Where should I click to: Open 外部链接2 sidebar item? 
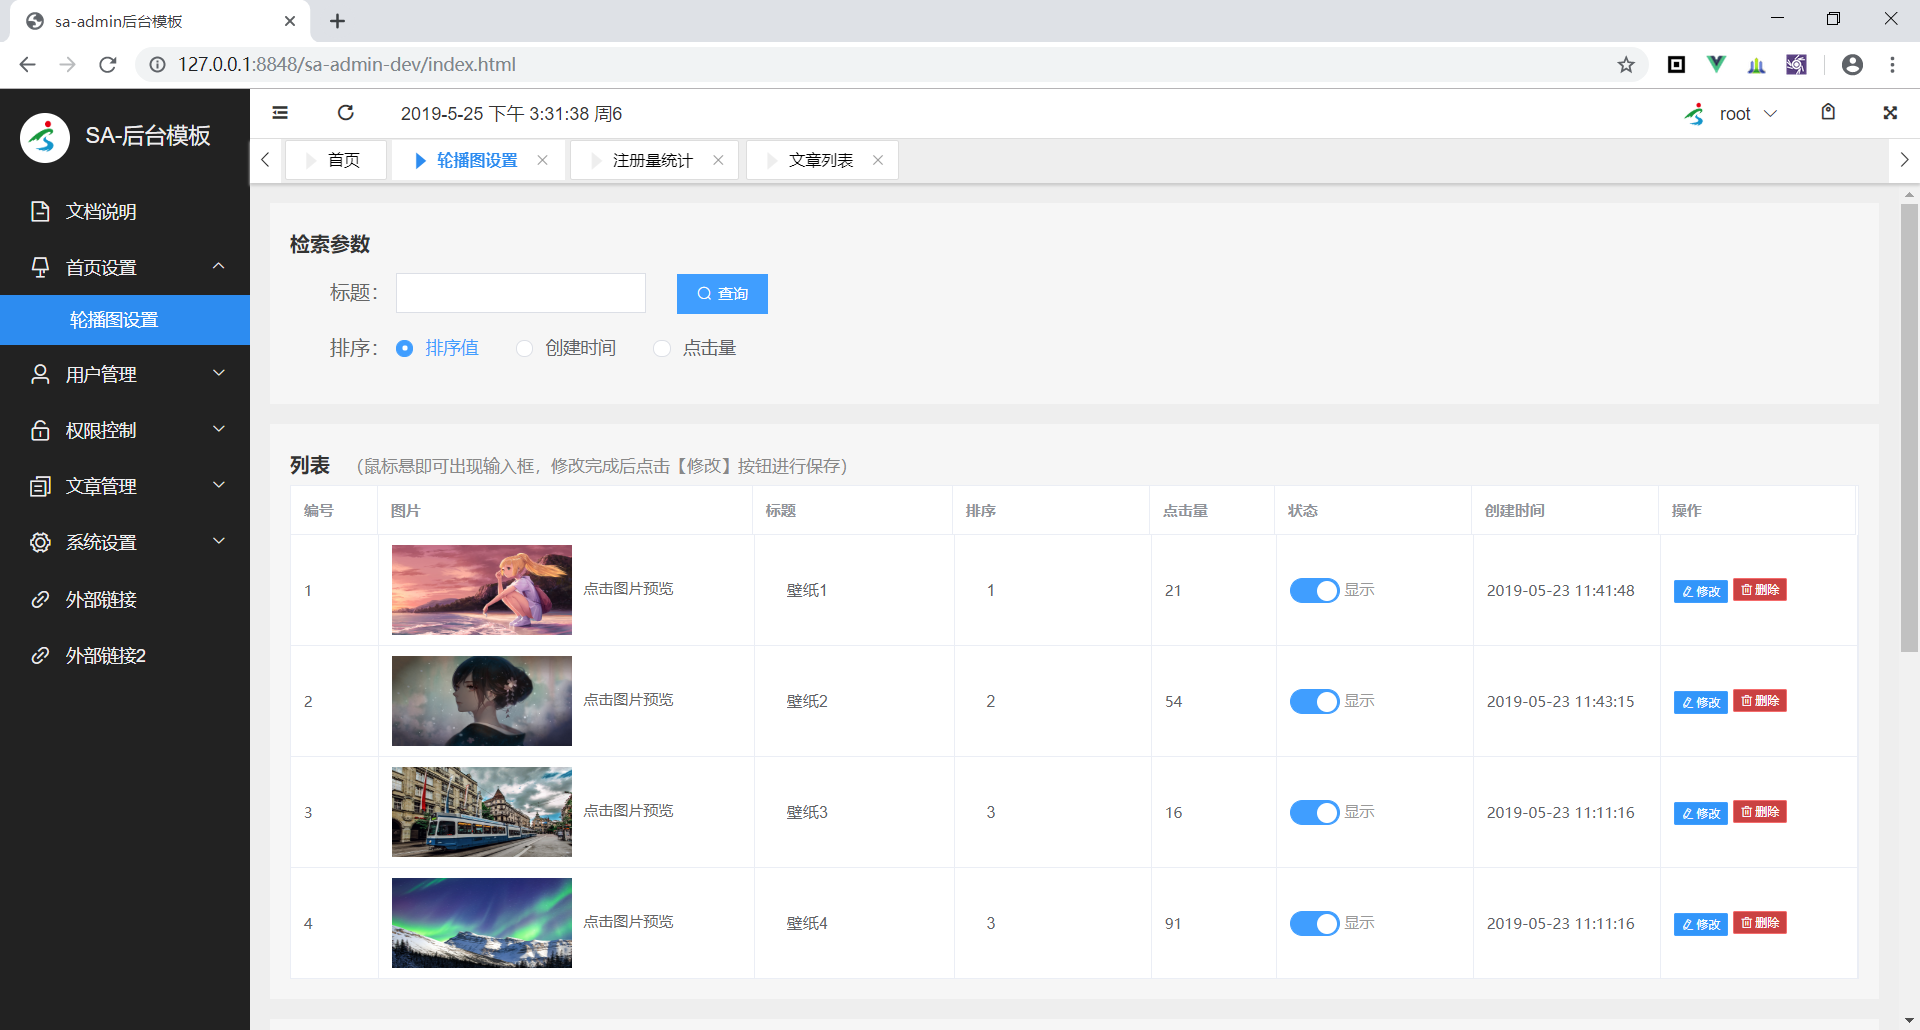point(125,655)
